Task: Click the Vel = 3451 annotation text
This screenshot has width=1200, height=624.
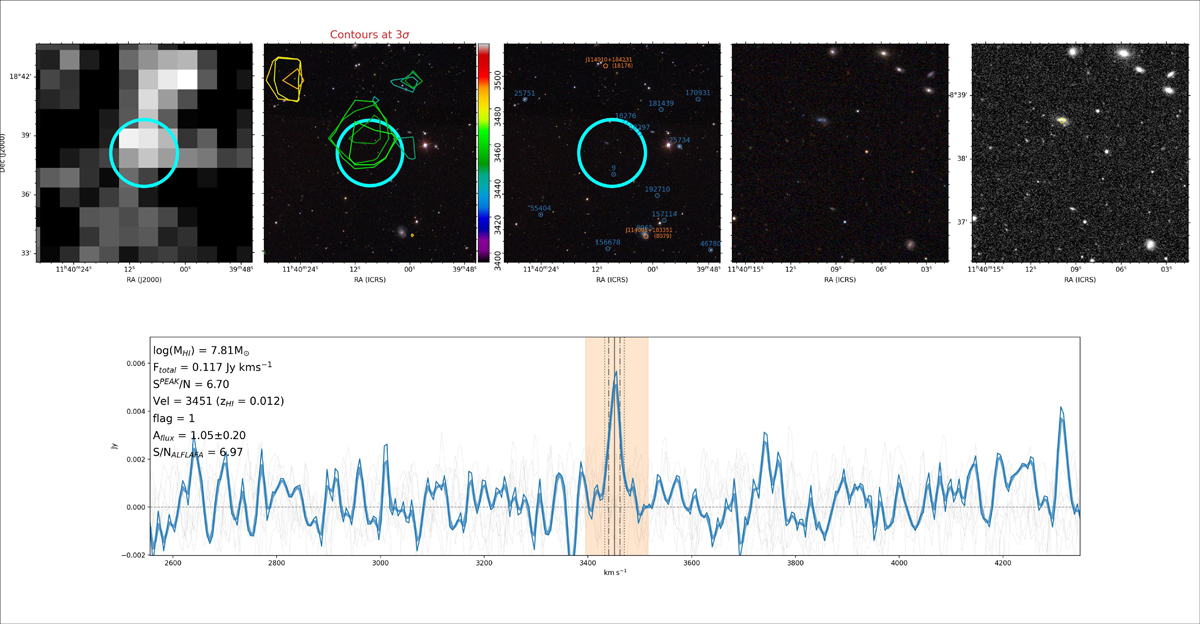Action: click(218, 401)
